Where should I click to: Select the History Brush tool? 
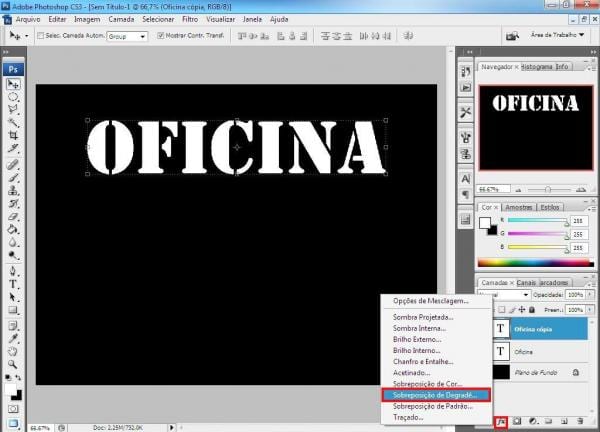[x=13, y=203]
